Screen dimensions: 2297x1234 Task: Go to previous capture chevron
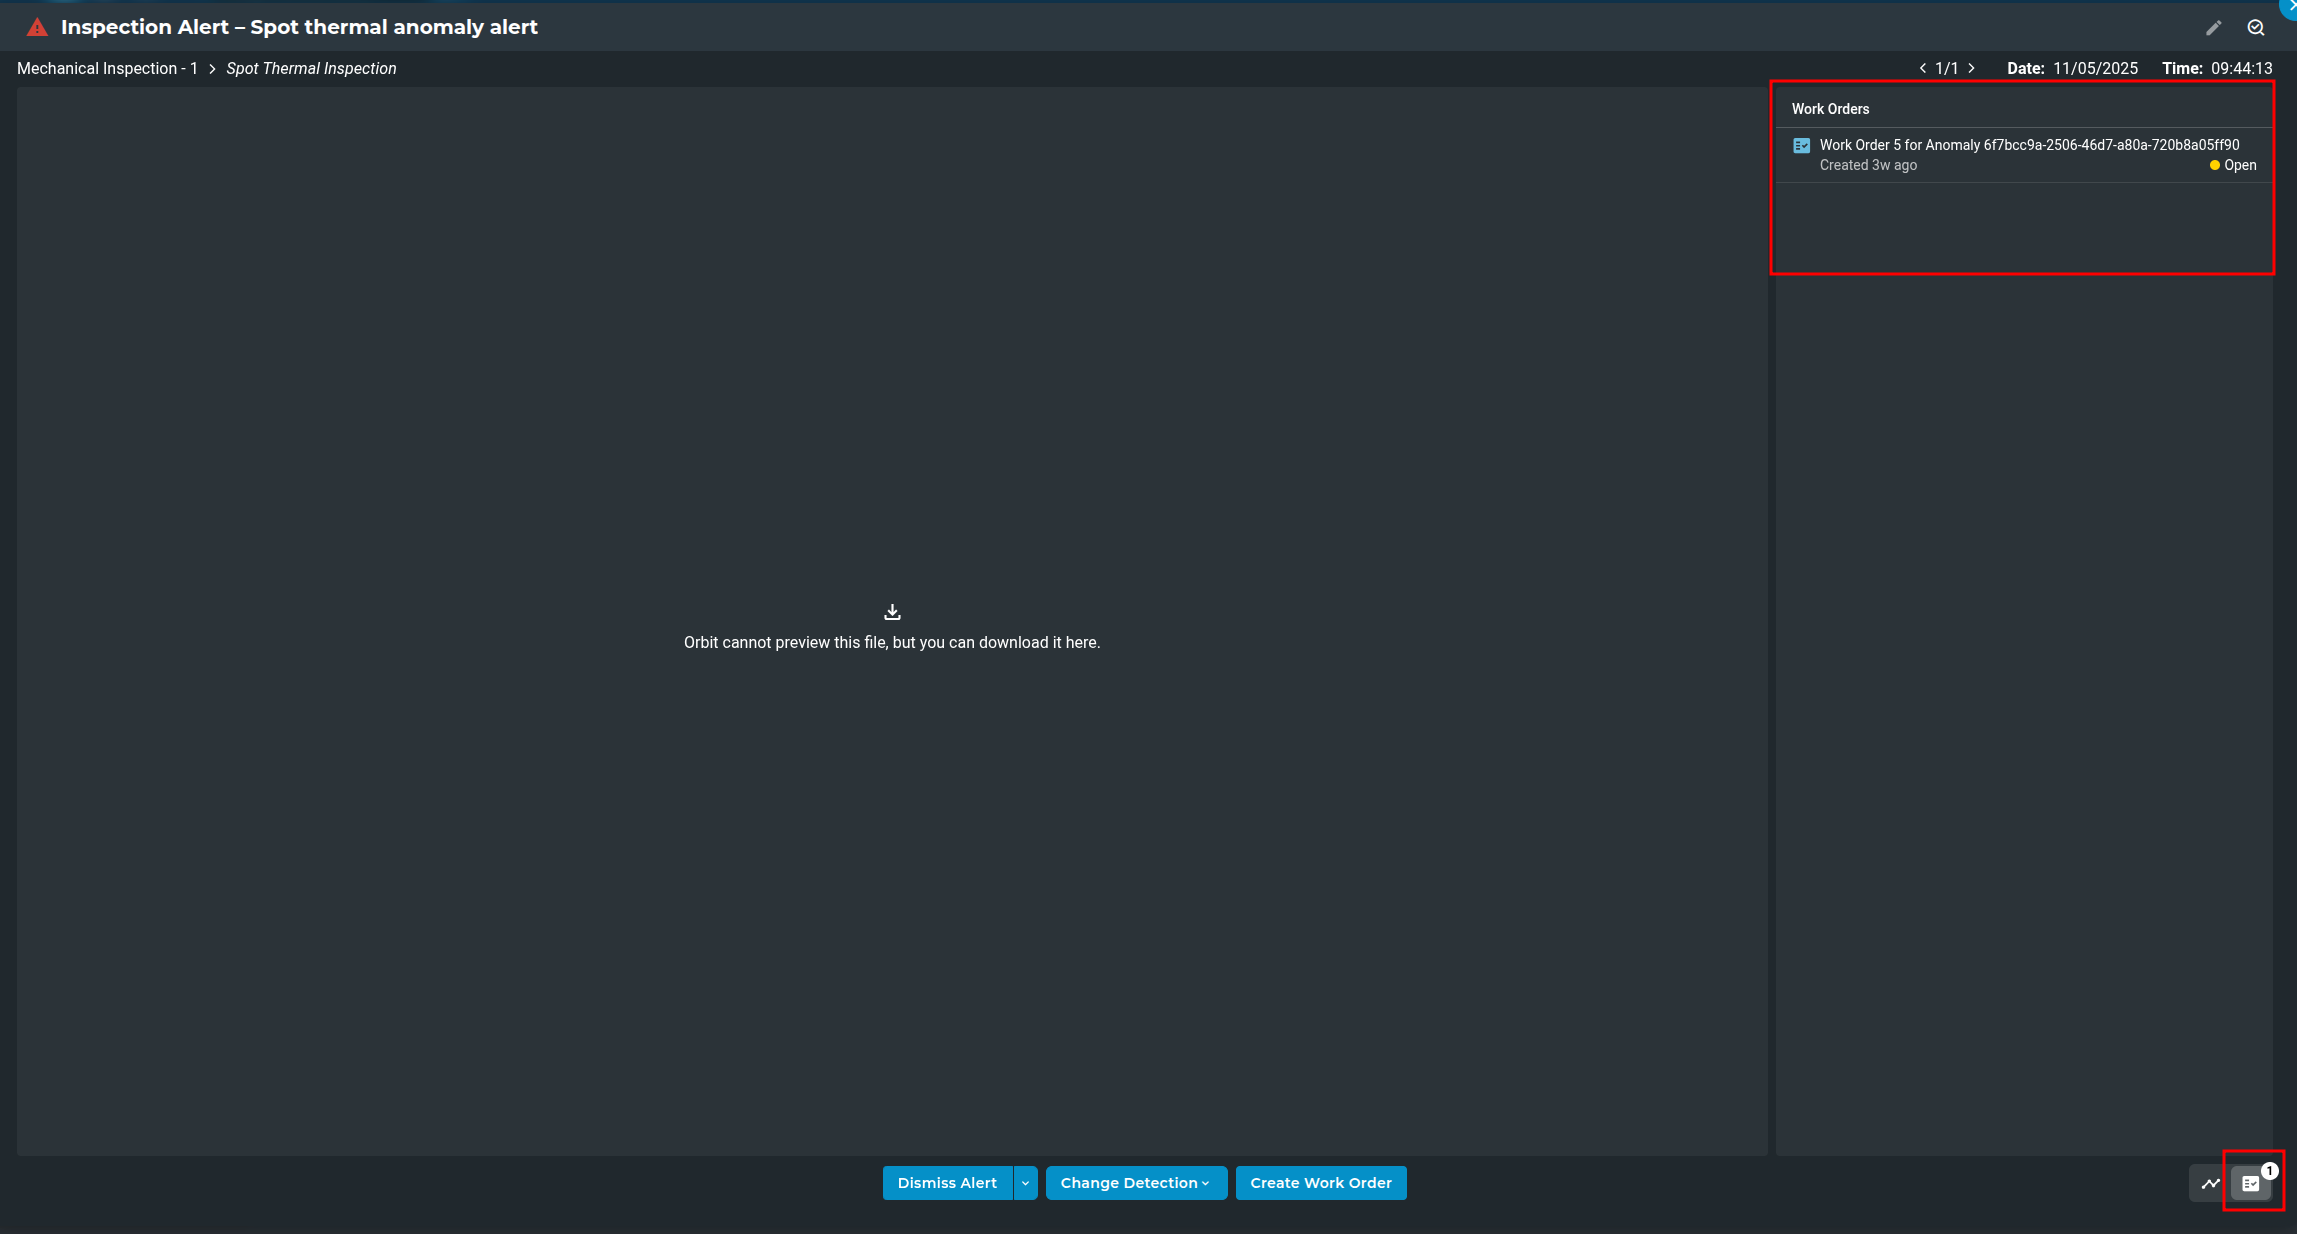coord(1922,69)
